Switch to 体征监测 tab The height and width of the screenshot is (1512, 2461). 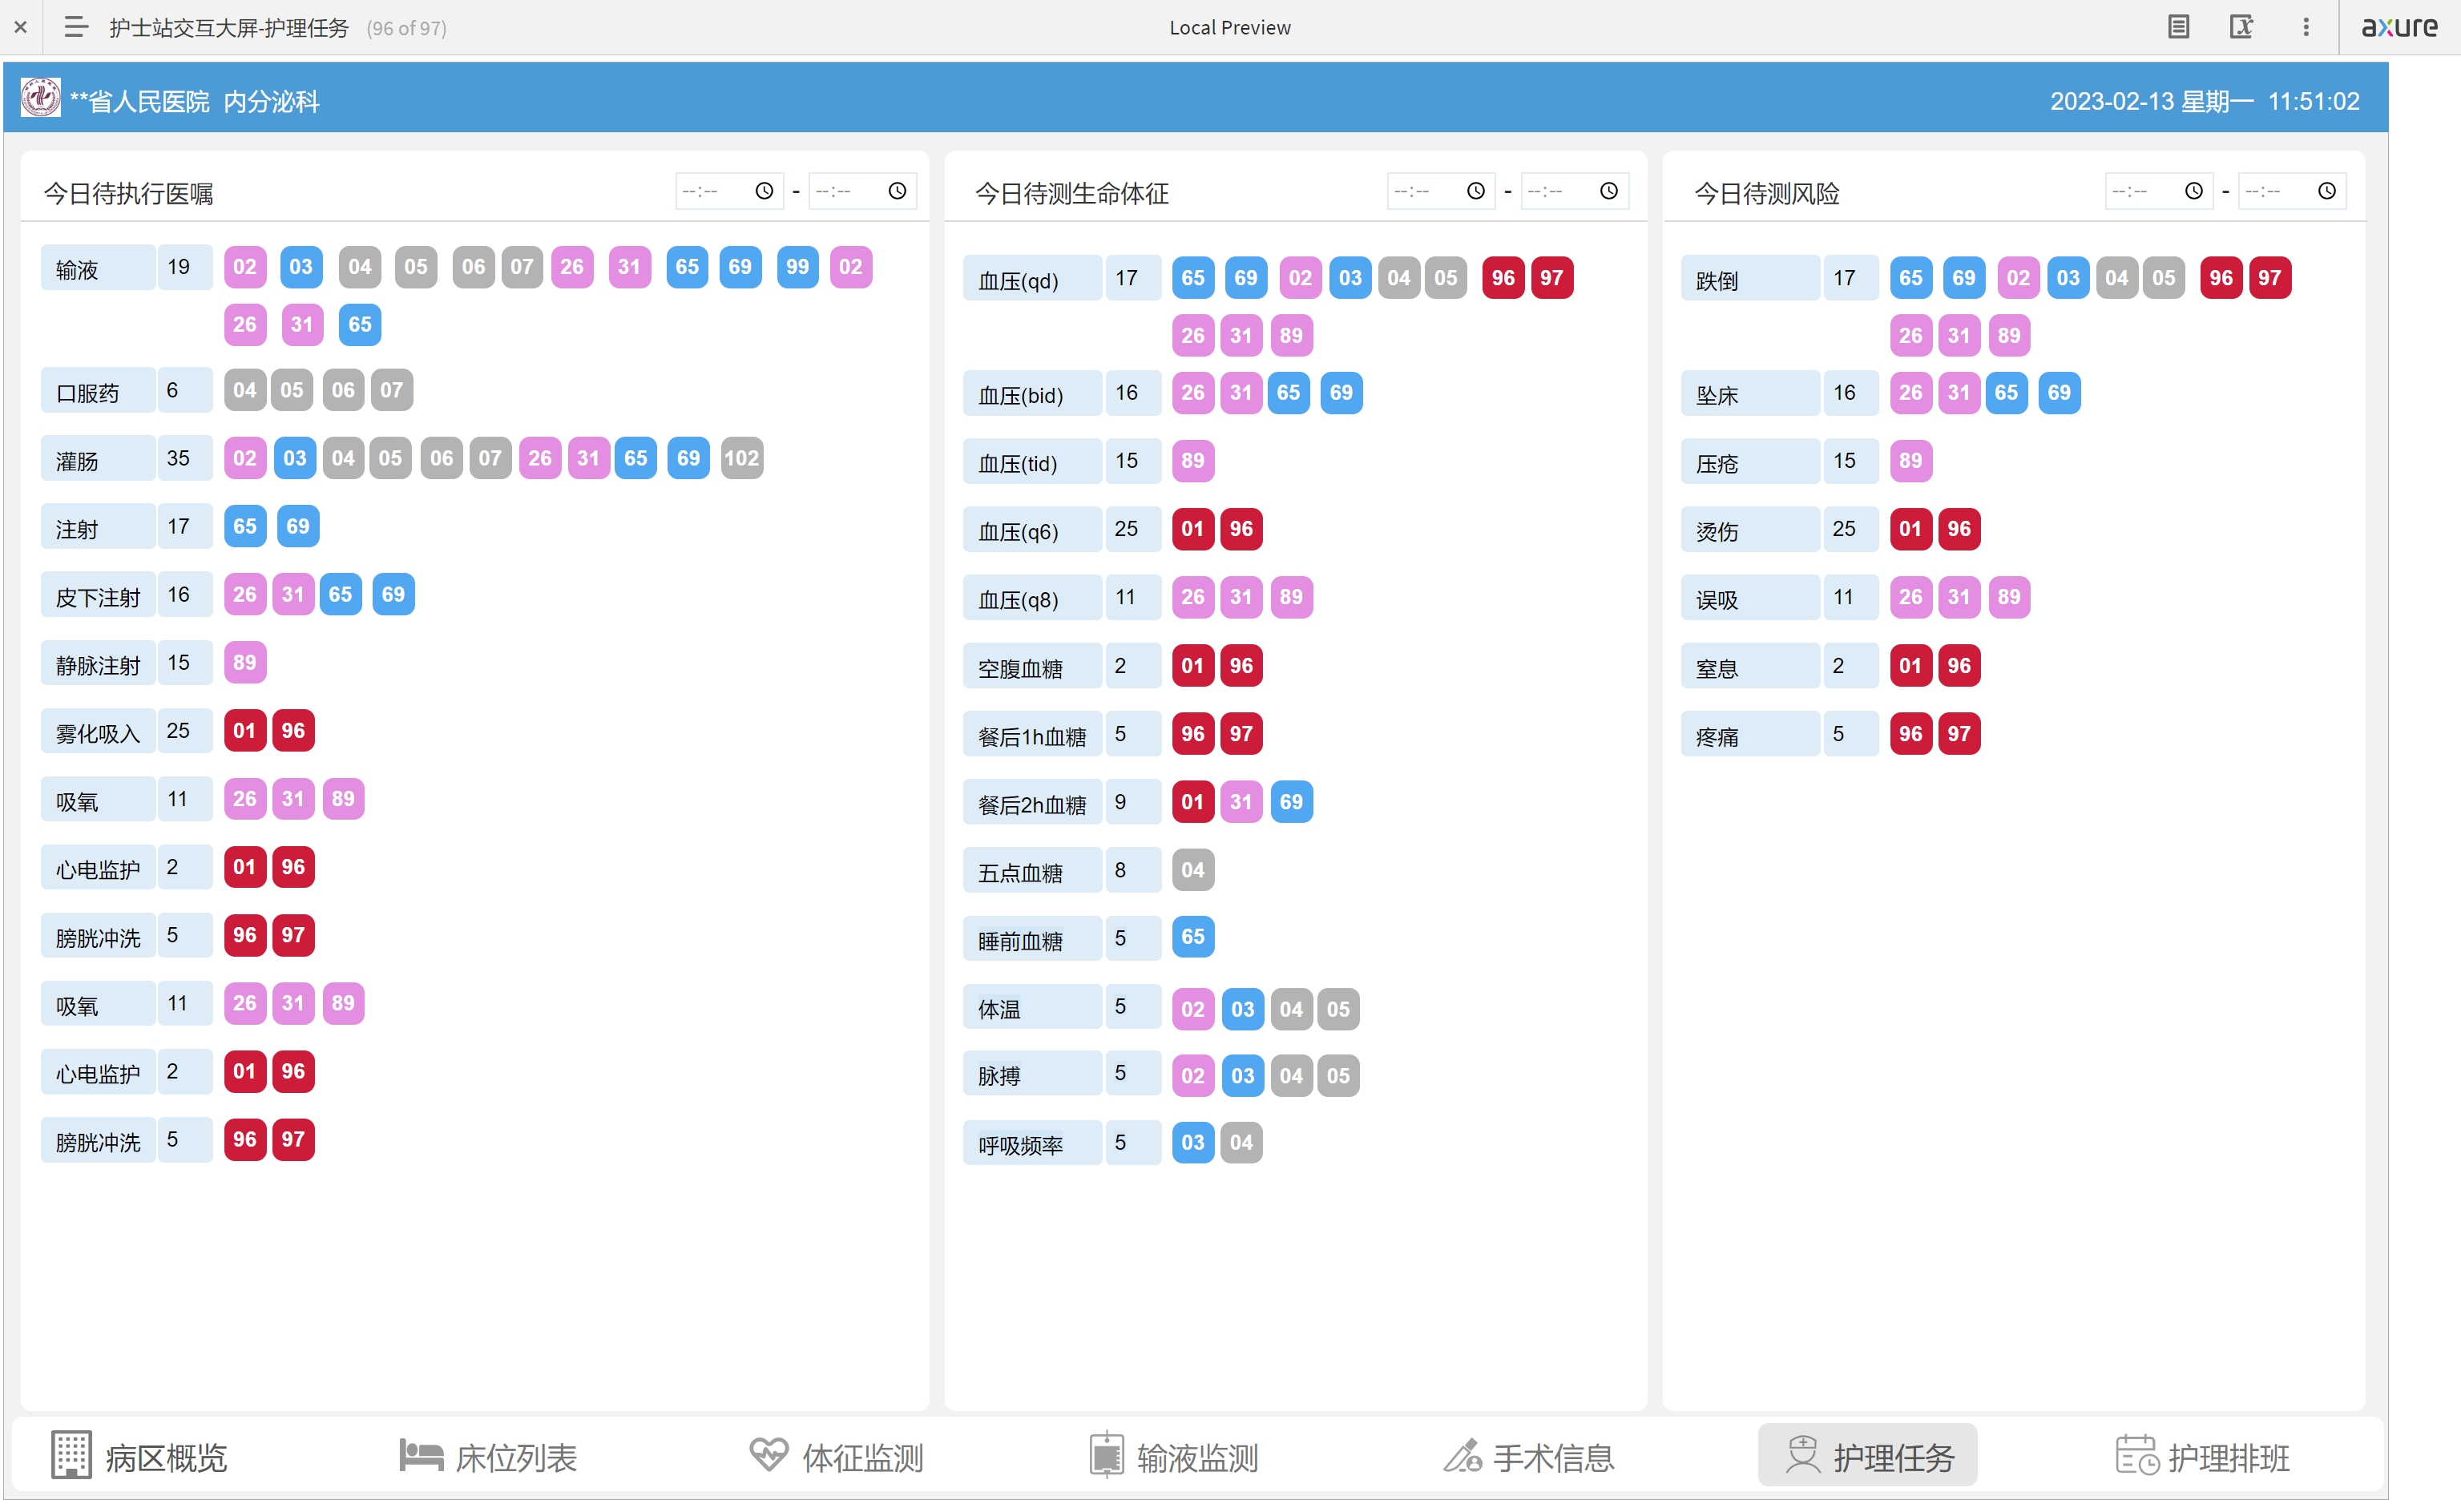coord(836,1457)
